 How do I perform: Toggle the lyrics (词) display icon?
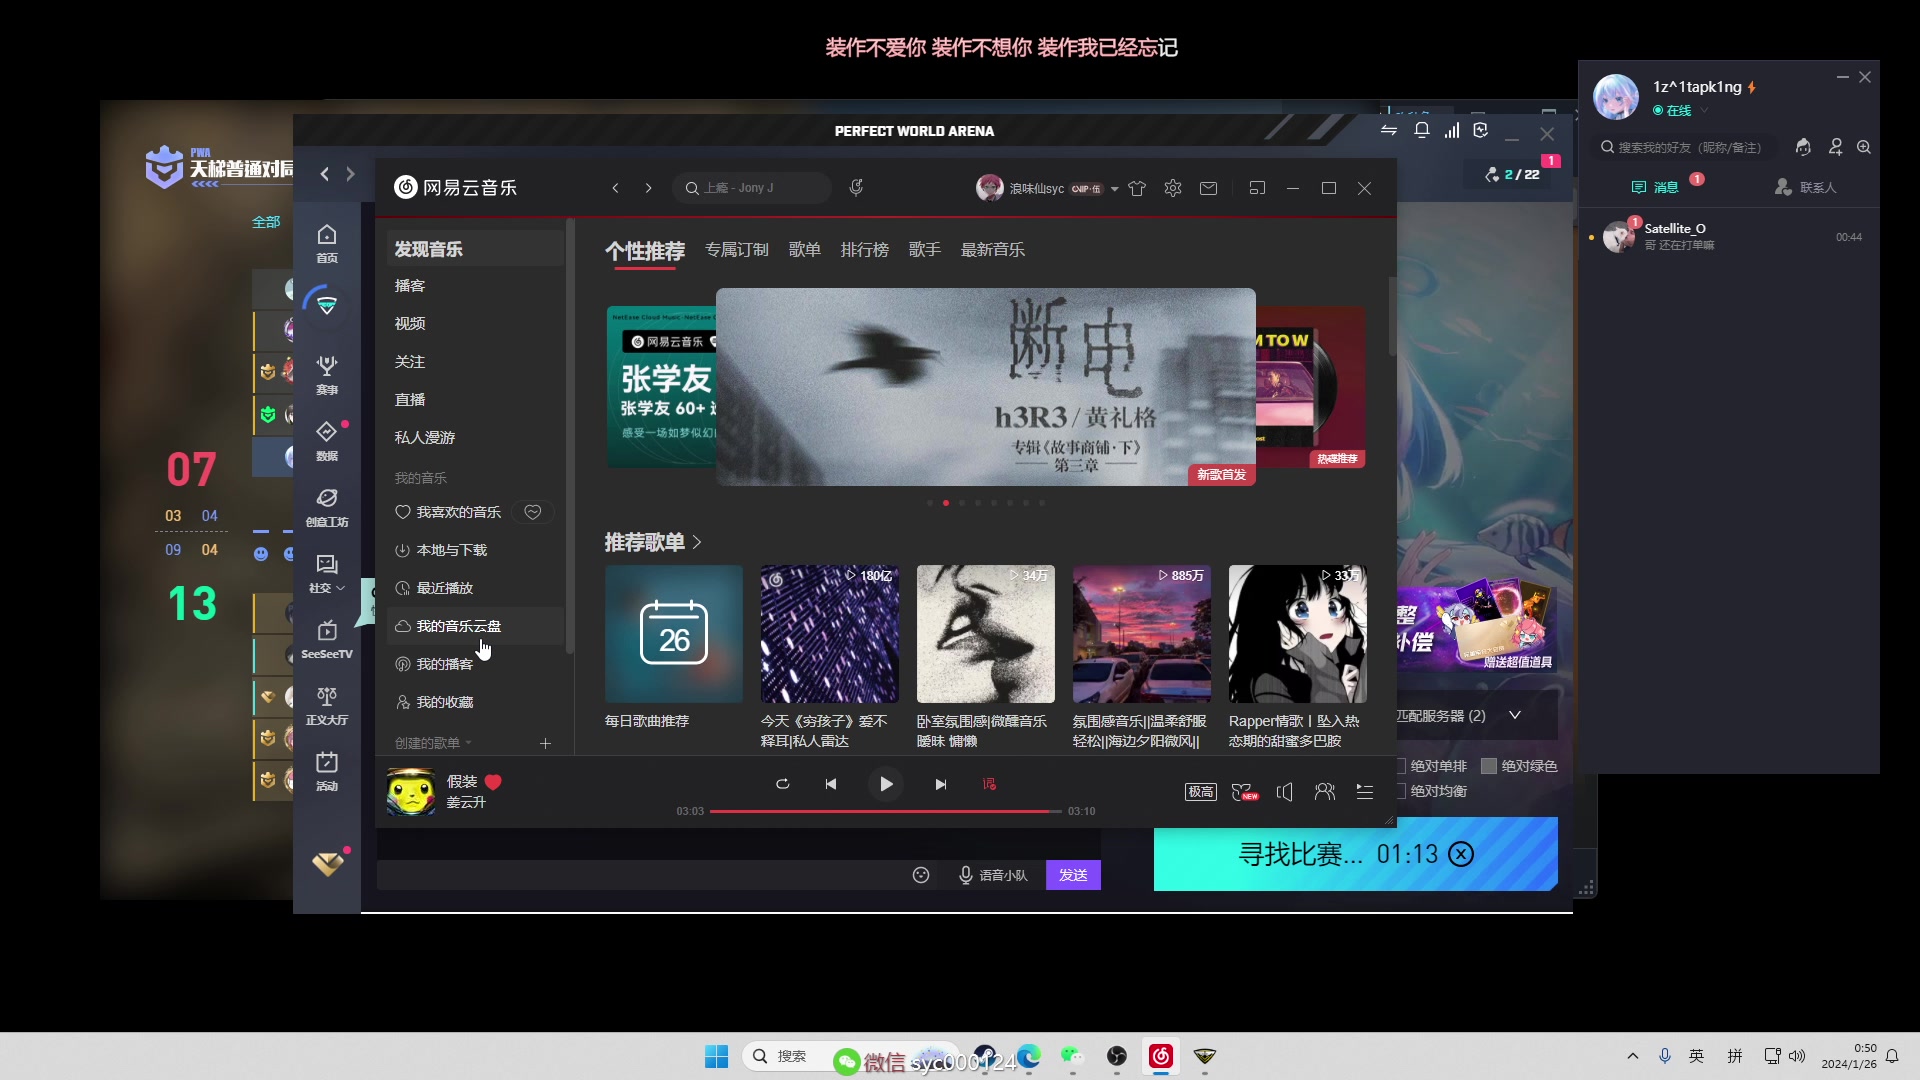point(990,784)
